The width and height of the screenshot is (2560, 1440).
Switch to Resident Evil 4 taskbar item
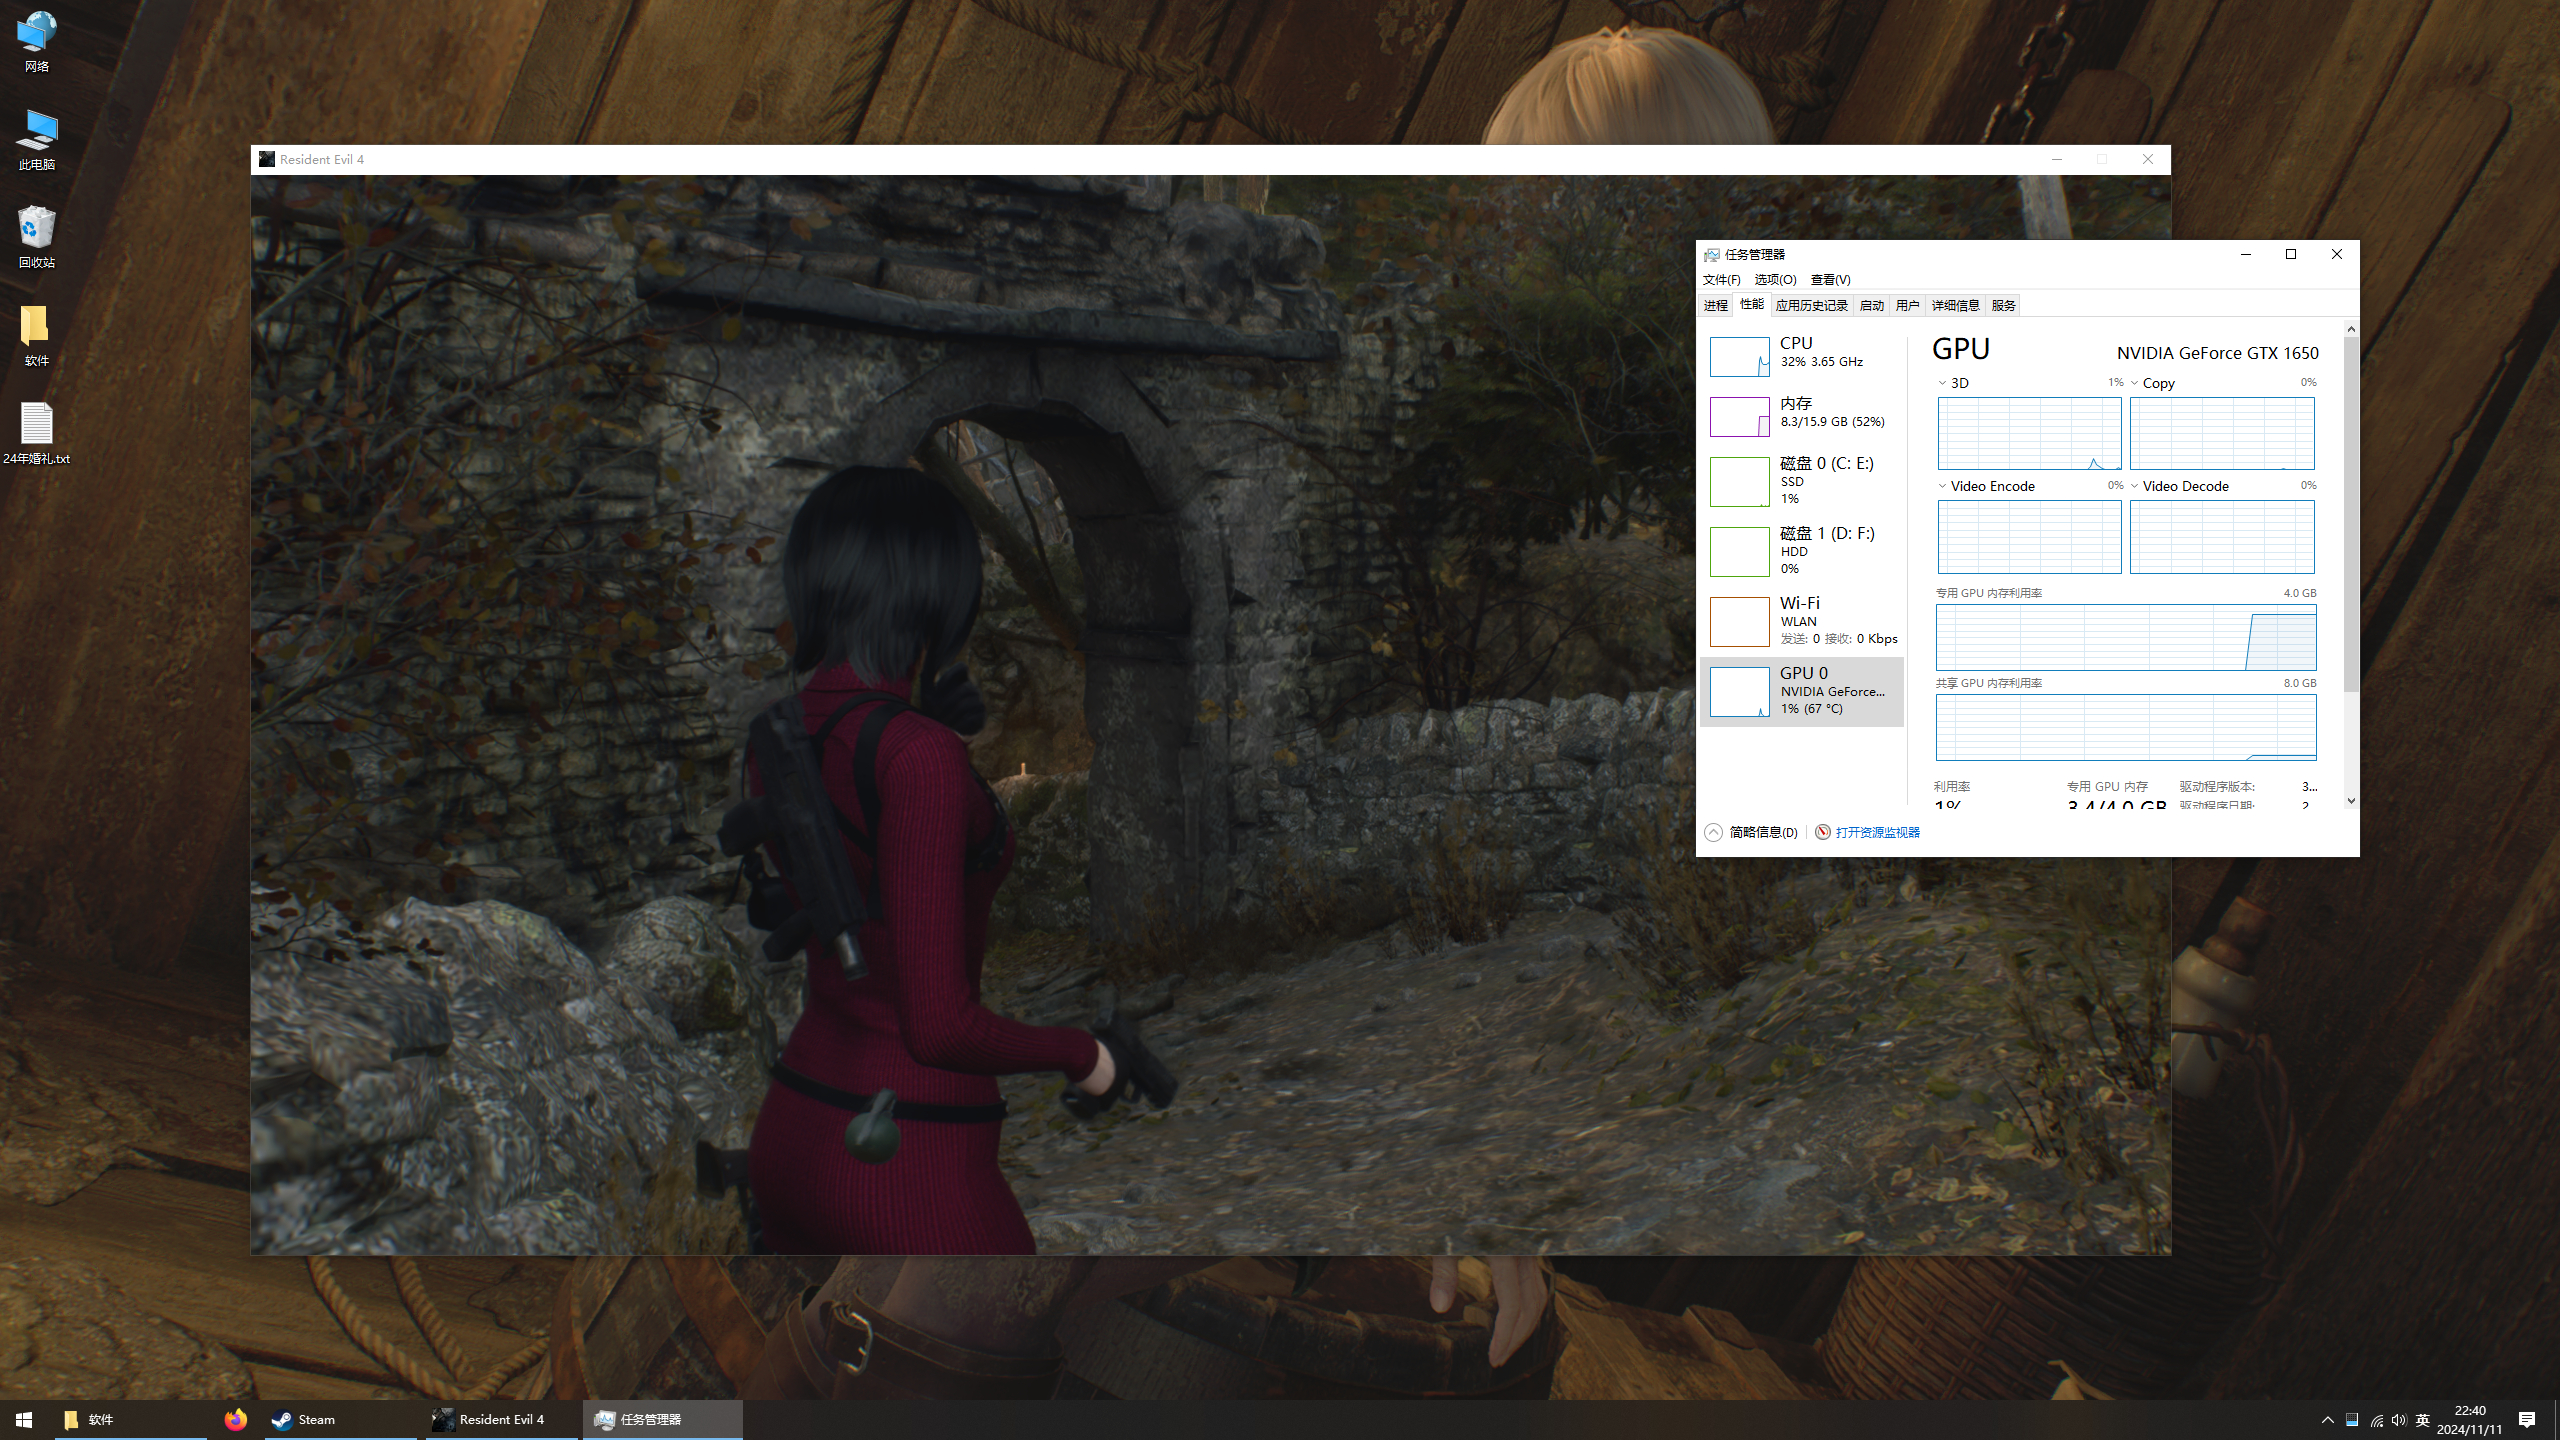(502, 1419)
